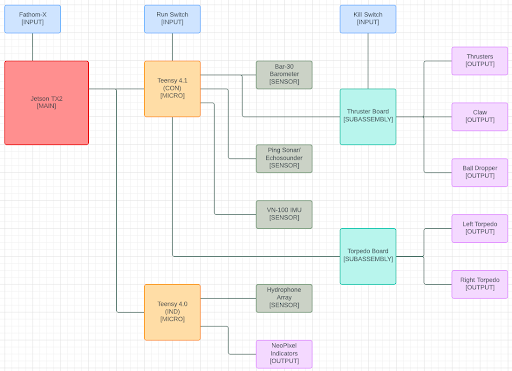Screen dimensions: 512x371
Task: Click the Claw output block
Action: (480, 117)
